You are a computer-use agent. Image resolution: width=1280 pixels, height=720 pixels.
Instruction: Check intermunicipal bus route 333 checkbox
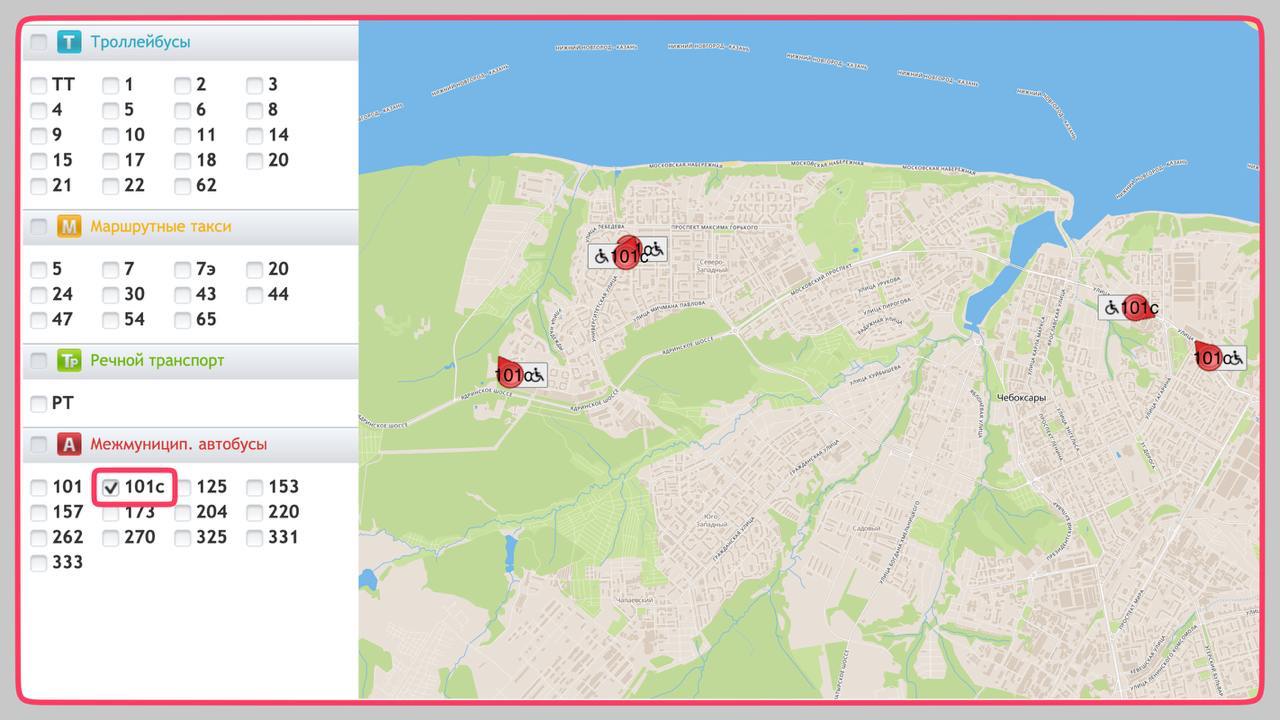point(39,563)
